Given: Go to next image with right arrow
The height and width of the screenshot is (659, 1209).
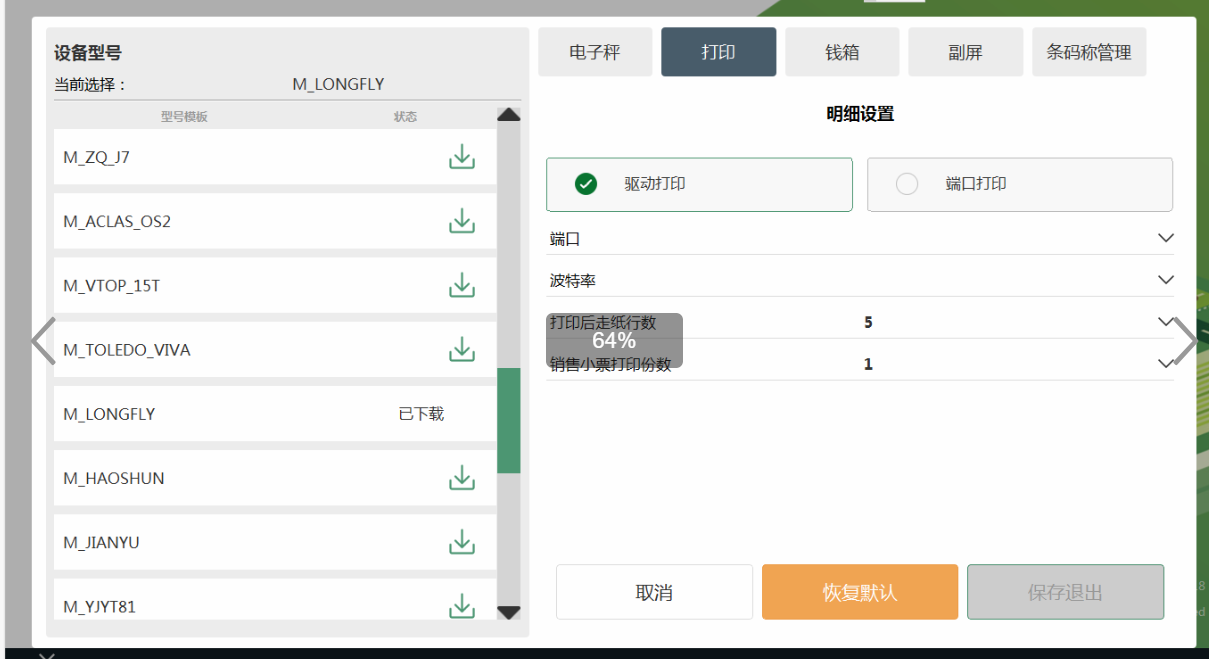Looking at the screenshot, I should 1184,341.
